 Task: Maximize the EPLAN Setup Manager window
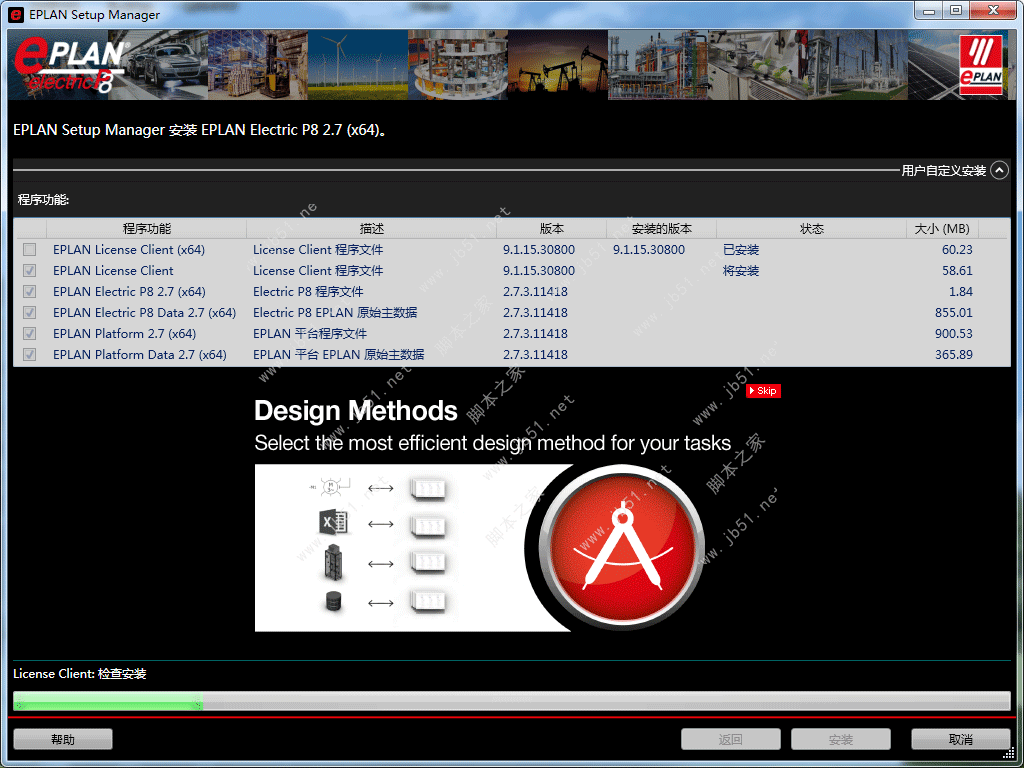point(956,11)
